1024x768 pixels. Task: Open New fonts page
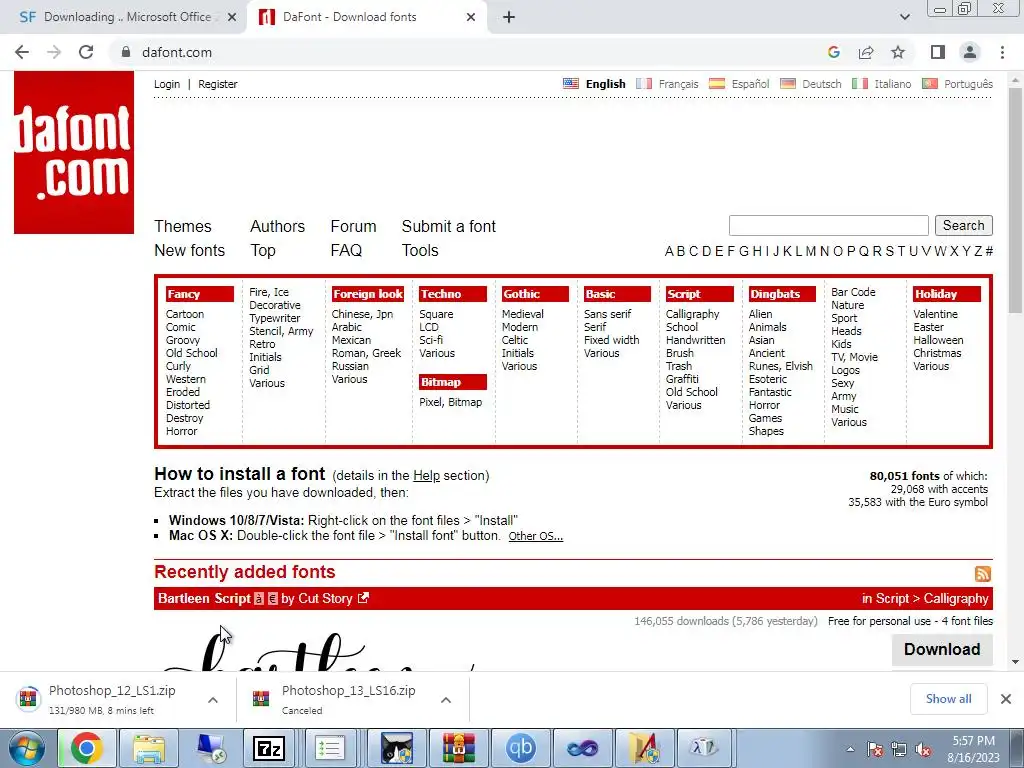tap(189, 250)
